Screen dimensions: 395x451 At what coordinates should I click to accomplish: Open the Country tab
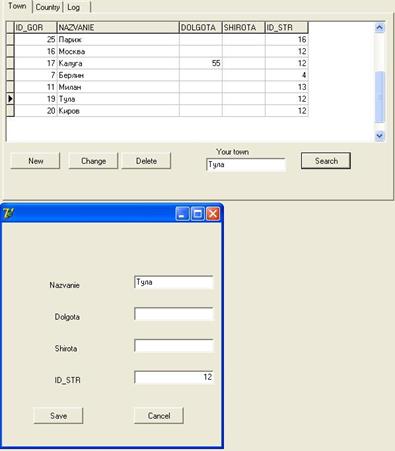point(48,7)
